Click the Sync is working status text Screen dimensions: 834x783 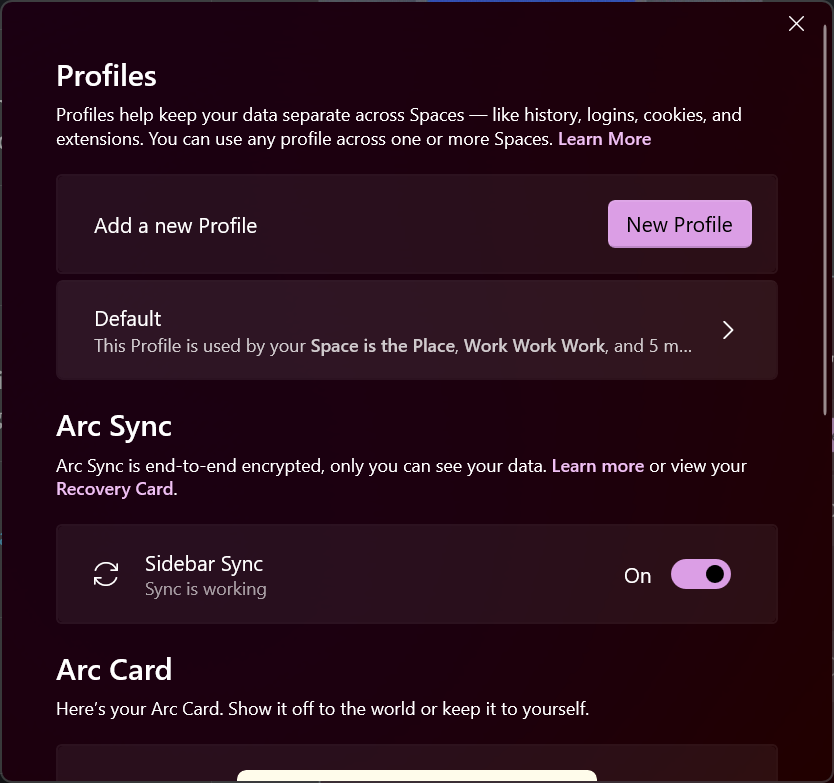pyautogui.click(x=205, y=589)
